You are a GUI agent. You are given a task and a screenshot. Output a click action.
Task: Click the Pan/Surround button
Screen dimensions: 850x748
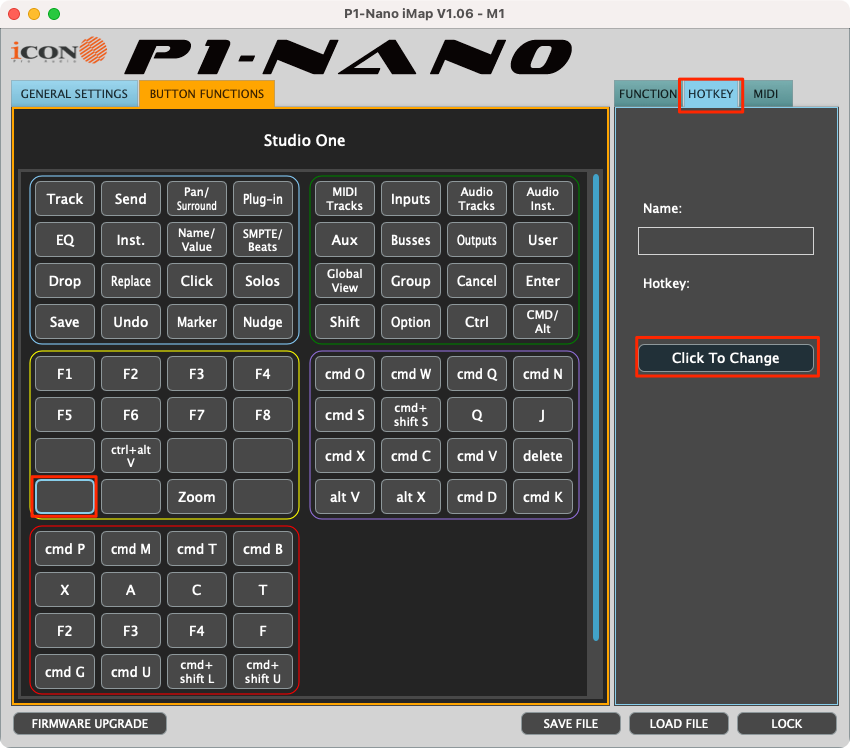pyautogui.click(x=197, y=199)
